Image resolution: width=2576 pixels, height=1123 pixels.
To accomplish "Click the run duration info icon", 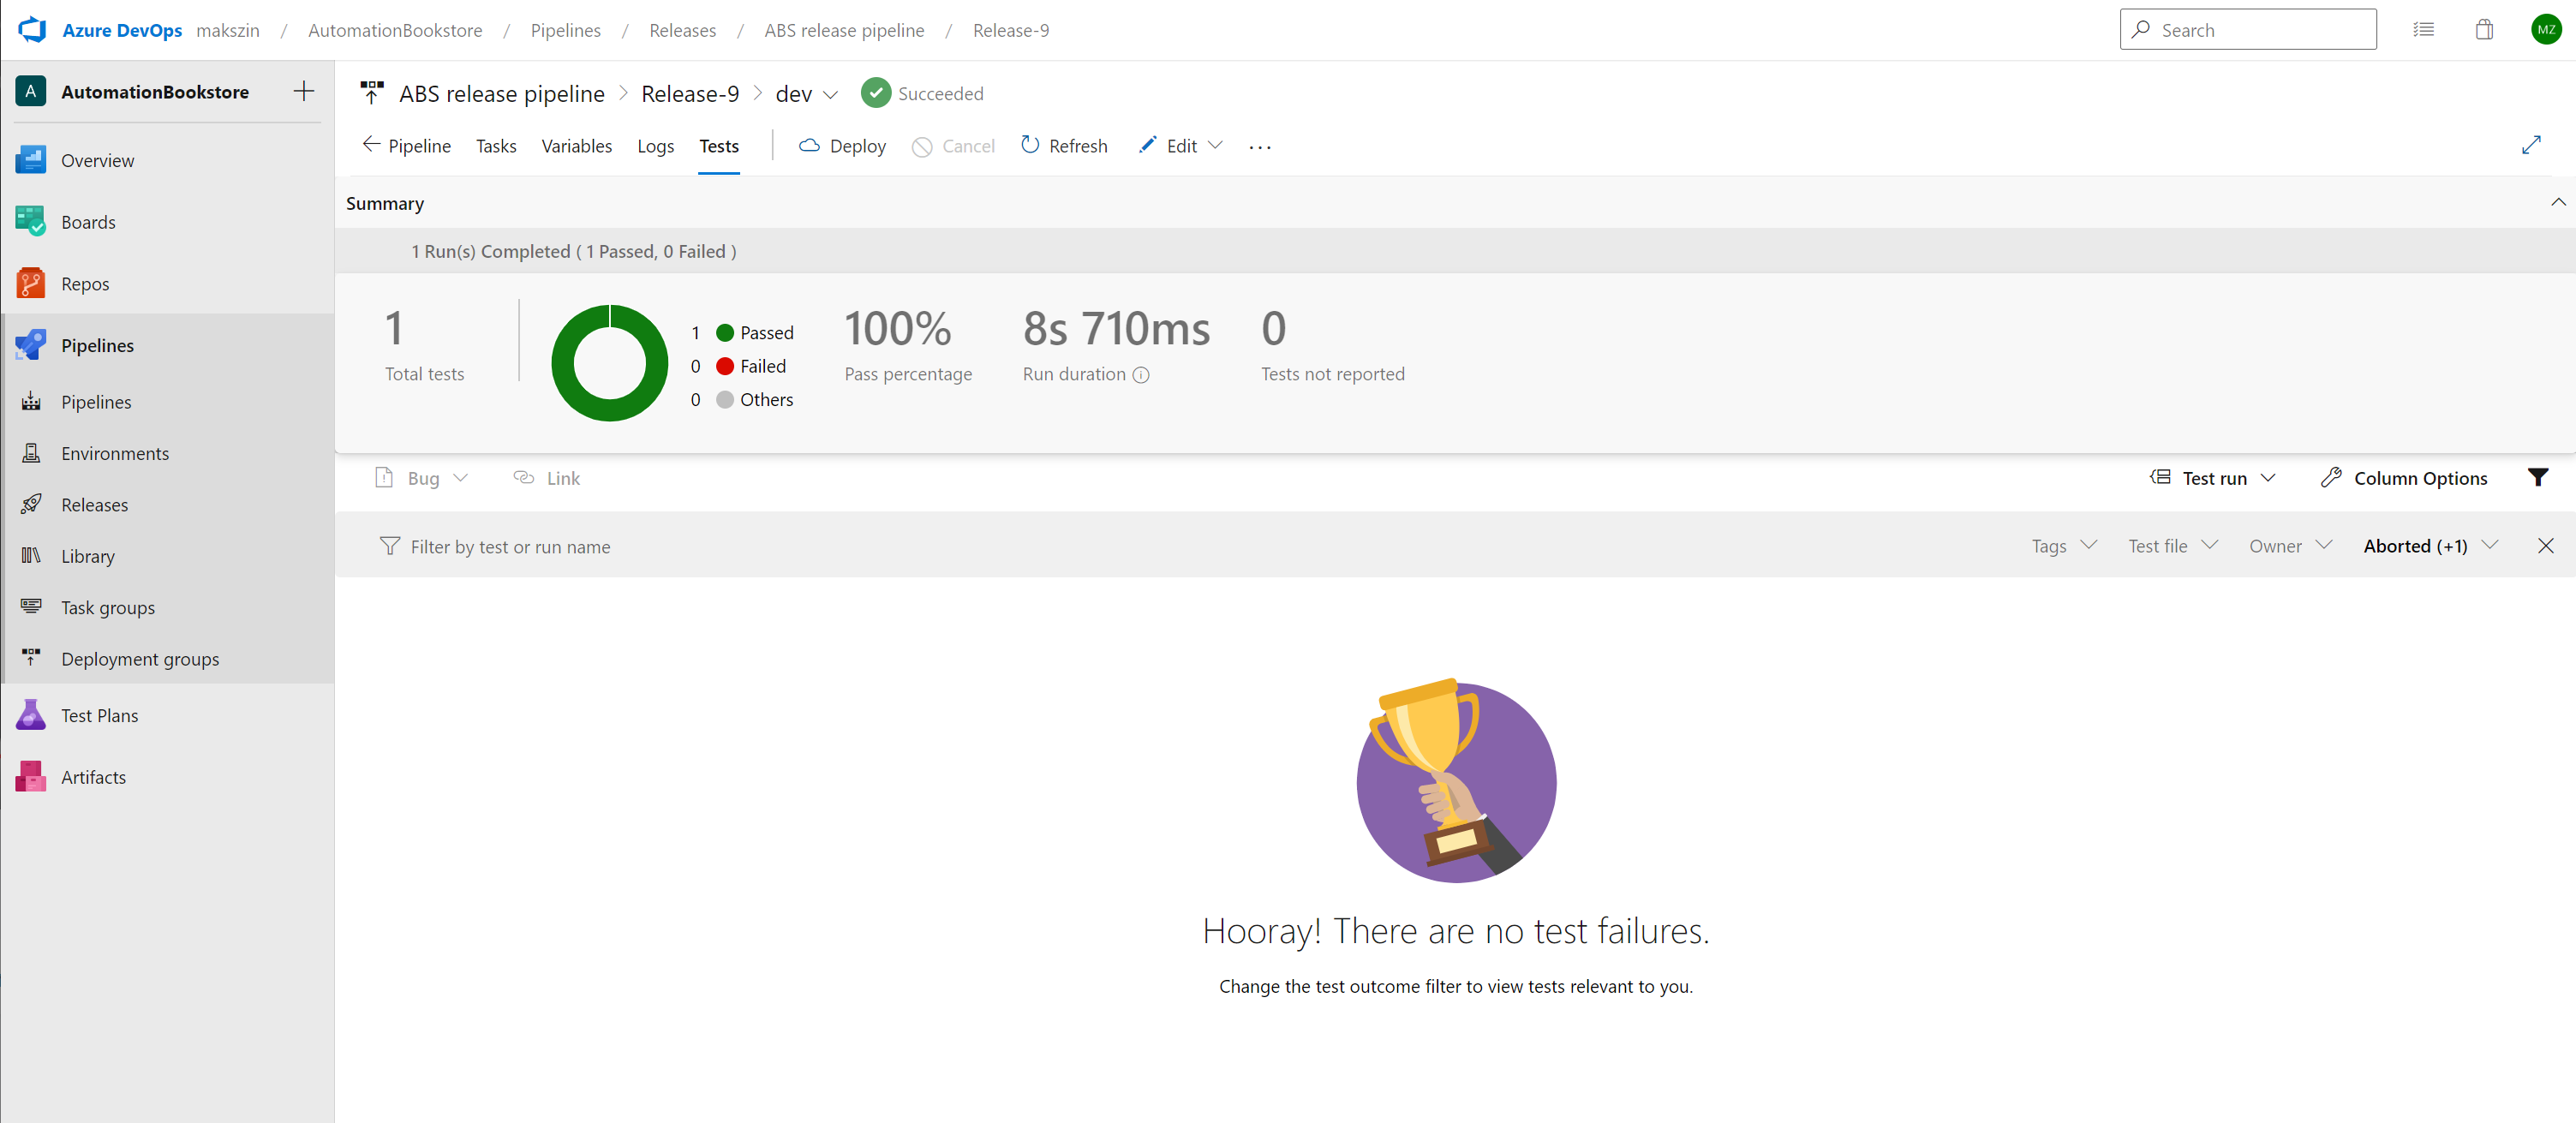I will pyautogui.click(x=1141, y=375).
